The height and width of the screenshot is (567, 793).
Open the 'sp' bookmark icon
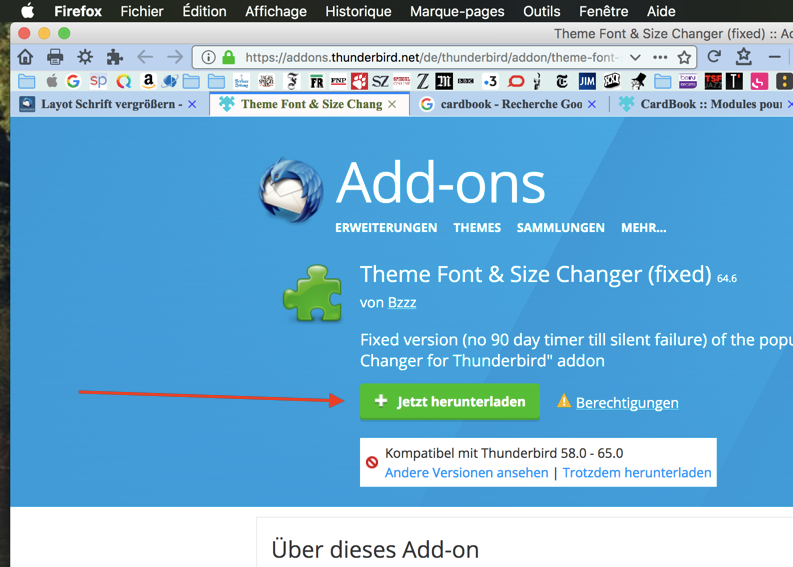click(98, 81)
